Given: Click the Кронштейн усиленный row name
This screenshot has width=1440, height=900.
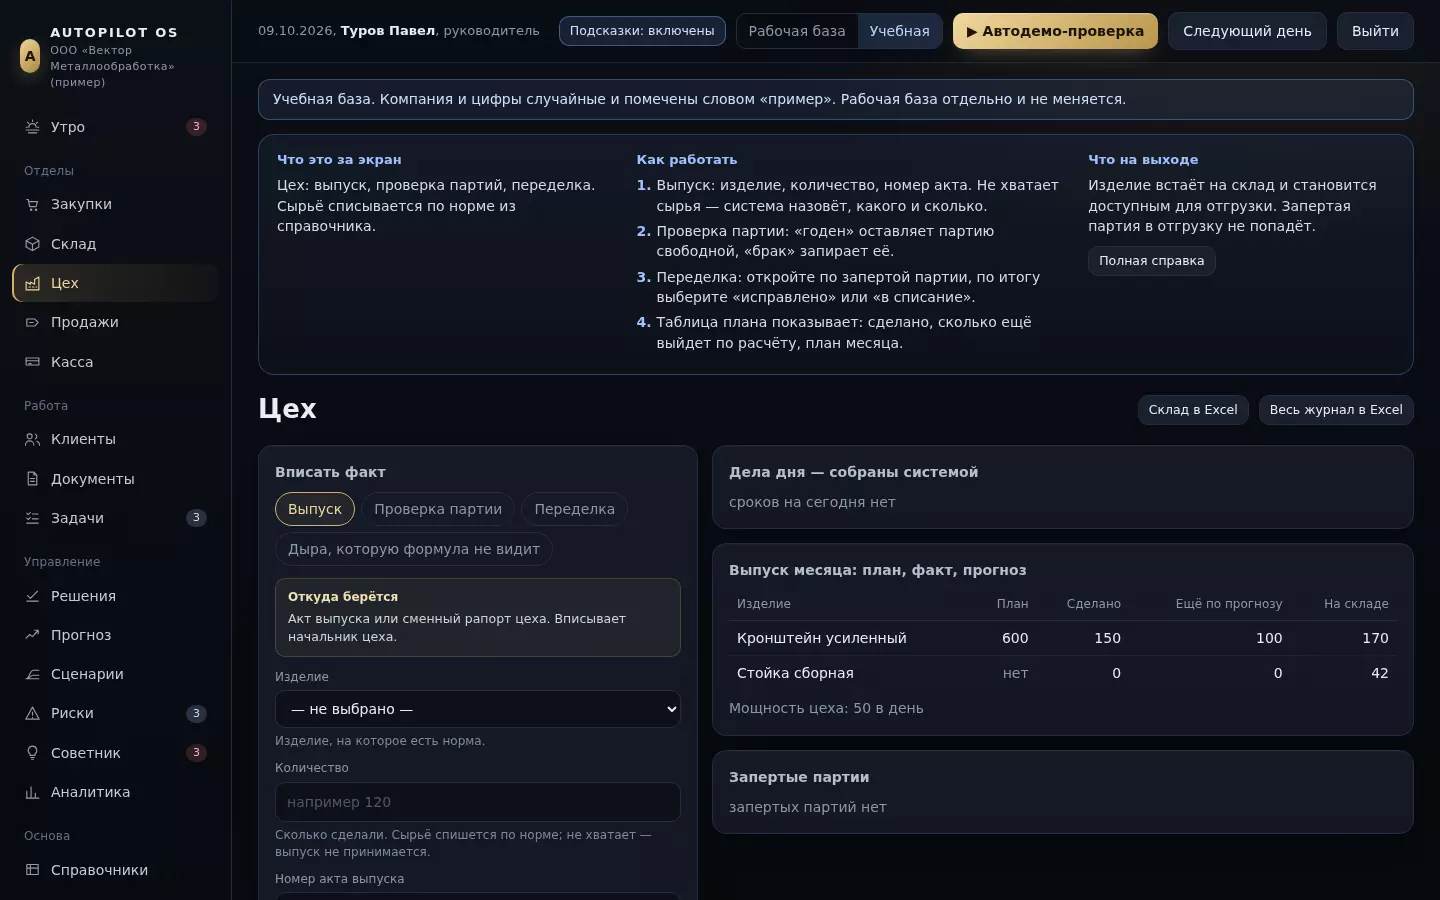Looking at the screenshot, I should coord(822,638).
